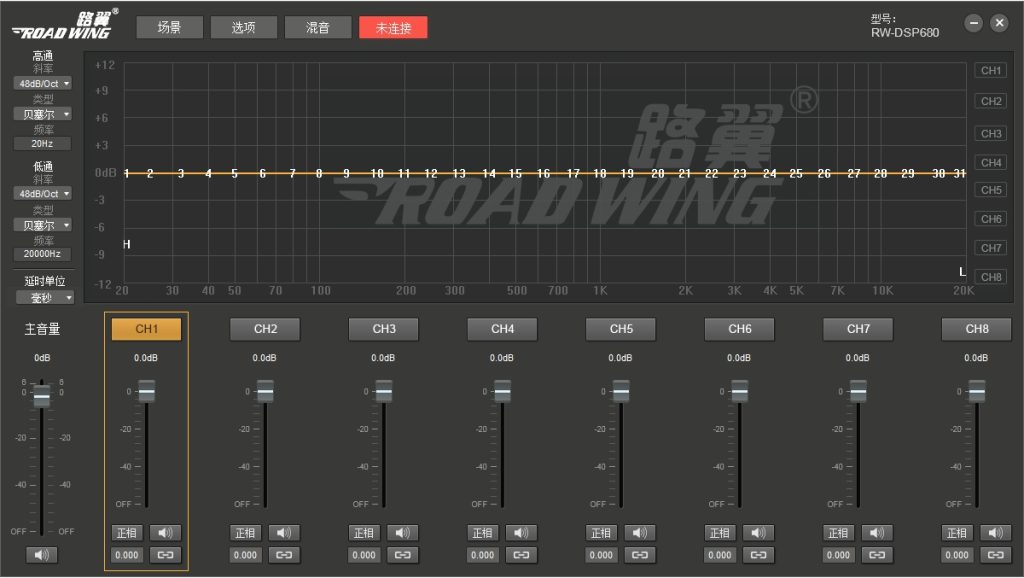Click the low-pass frequency 20000Hz field
The height and width of the screenshot is (578, 1024).
pos(42,254)
